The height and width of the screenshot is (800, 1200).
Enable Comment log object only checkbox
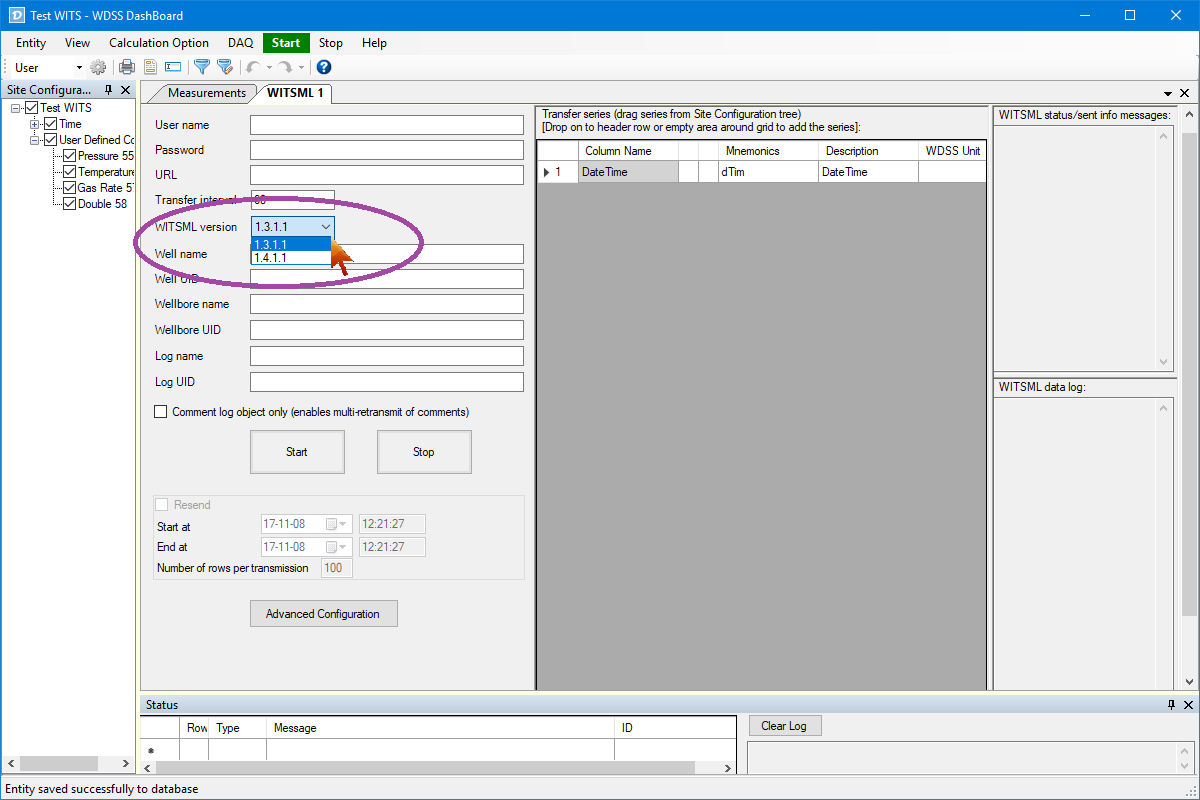click(x=161, y=412)
